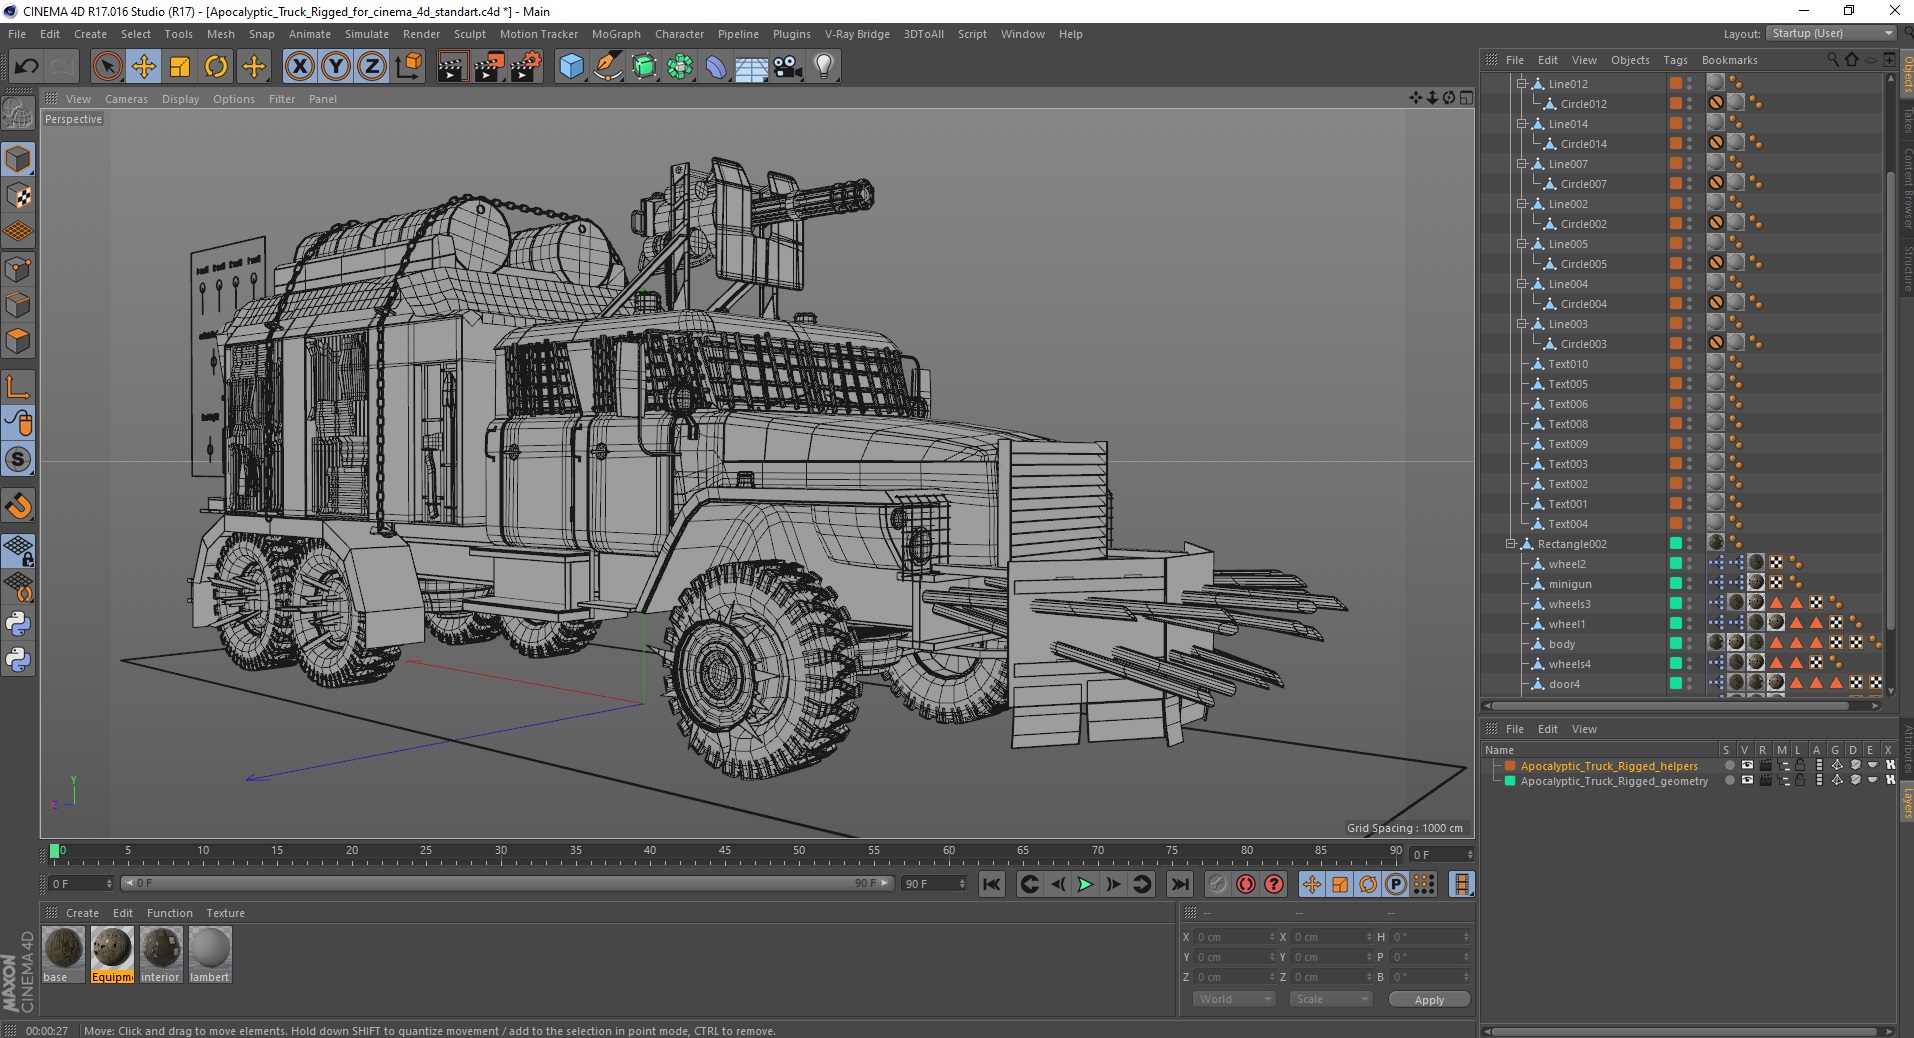Select the Live Selection tool
The image size is (1914, 1038).
click(x=107, y=67)
